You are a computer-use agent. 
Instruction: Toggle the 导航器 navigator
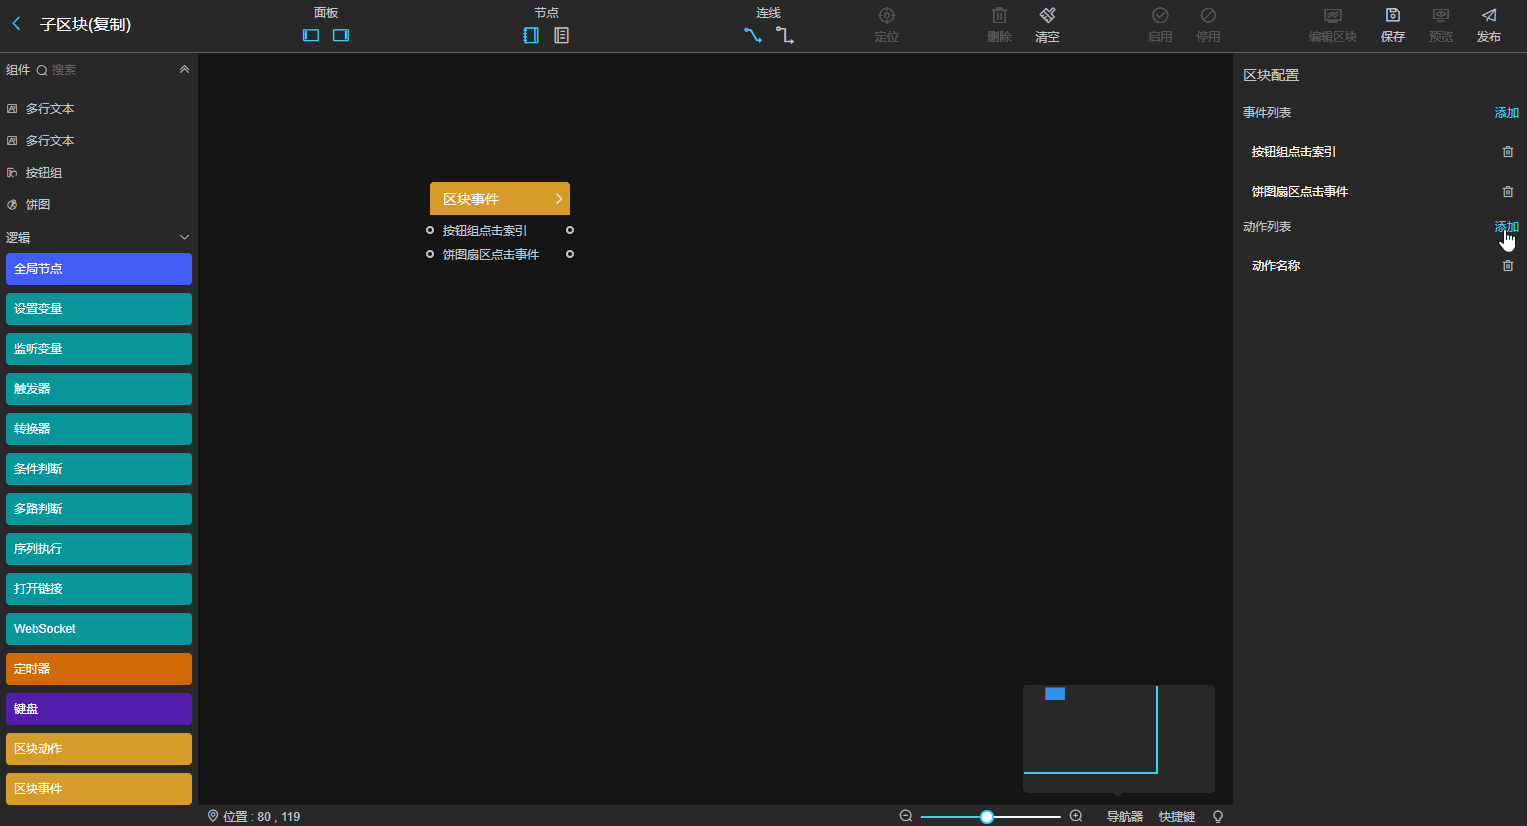tap(1124, 817)
